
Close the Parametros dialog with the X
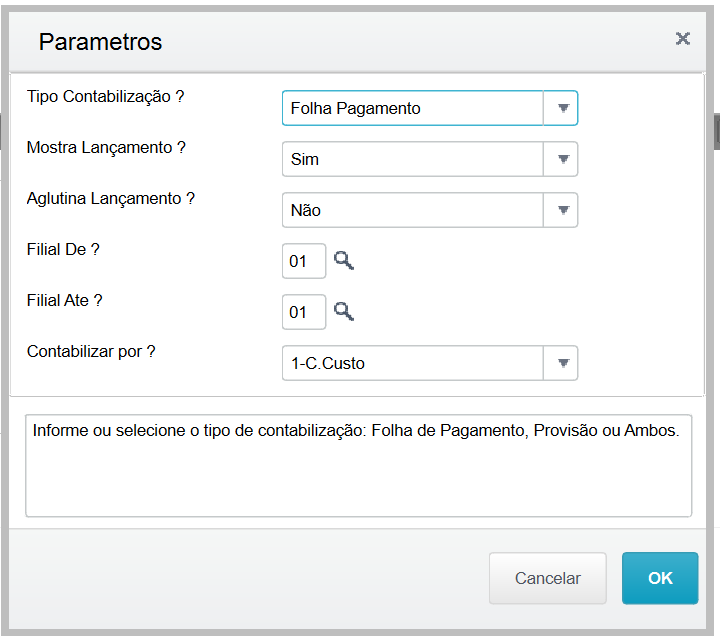click(x=683, y=39)
